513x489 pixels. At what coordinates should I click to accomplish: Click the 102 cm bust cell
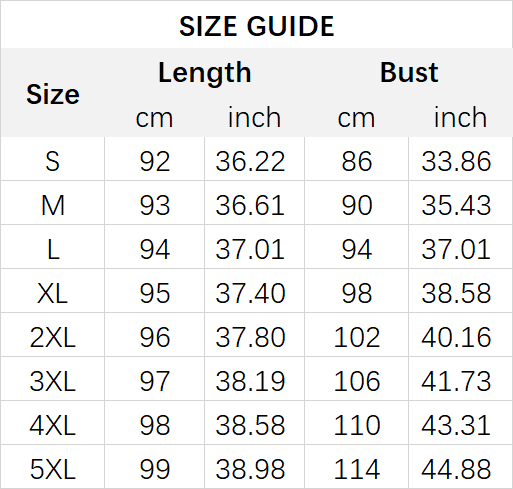tap(357, 337)
